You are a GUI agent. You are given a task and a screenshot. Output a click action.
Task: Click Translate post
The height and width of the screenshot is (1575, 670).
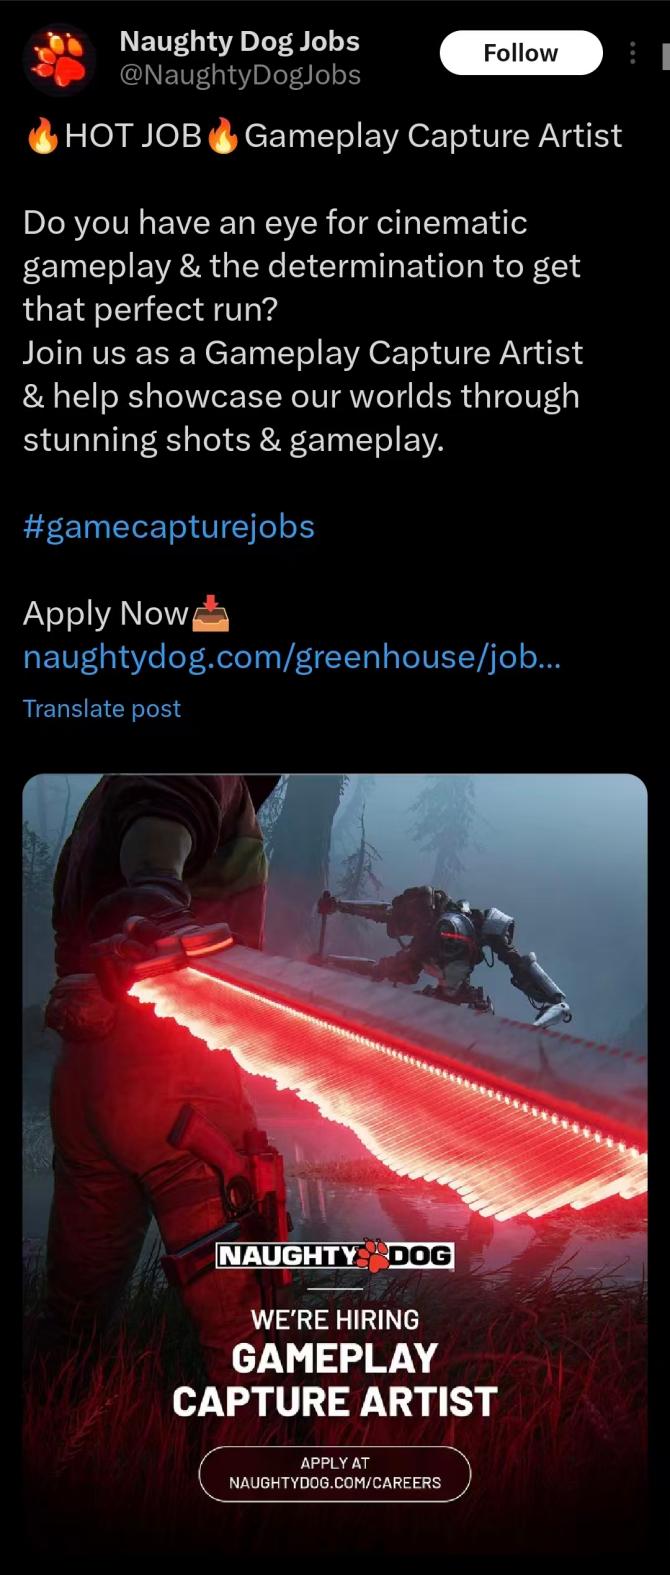(x=102, y=709)
